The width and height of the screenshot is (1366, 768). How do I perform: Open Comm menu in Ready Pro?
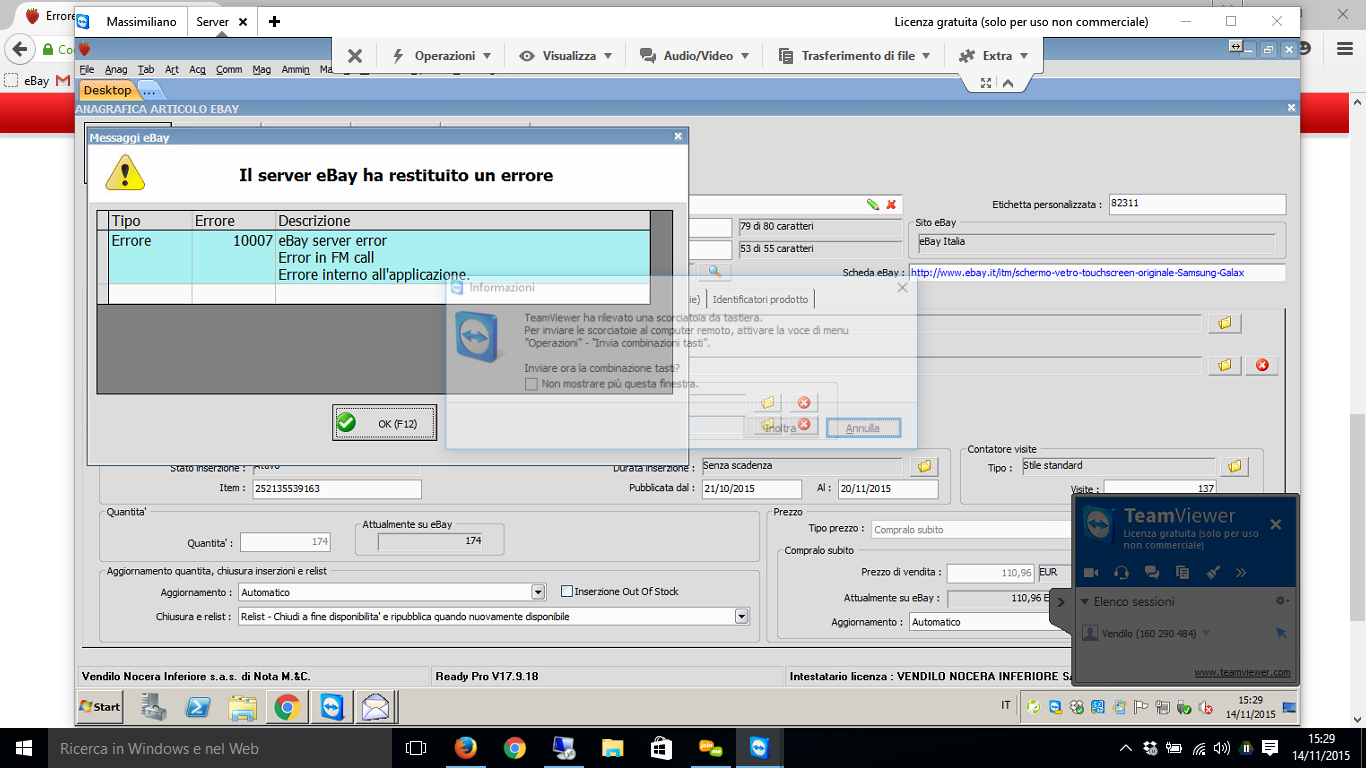click(x=229, y=70)
